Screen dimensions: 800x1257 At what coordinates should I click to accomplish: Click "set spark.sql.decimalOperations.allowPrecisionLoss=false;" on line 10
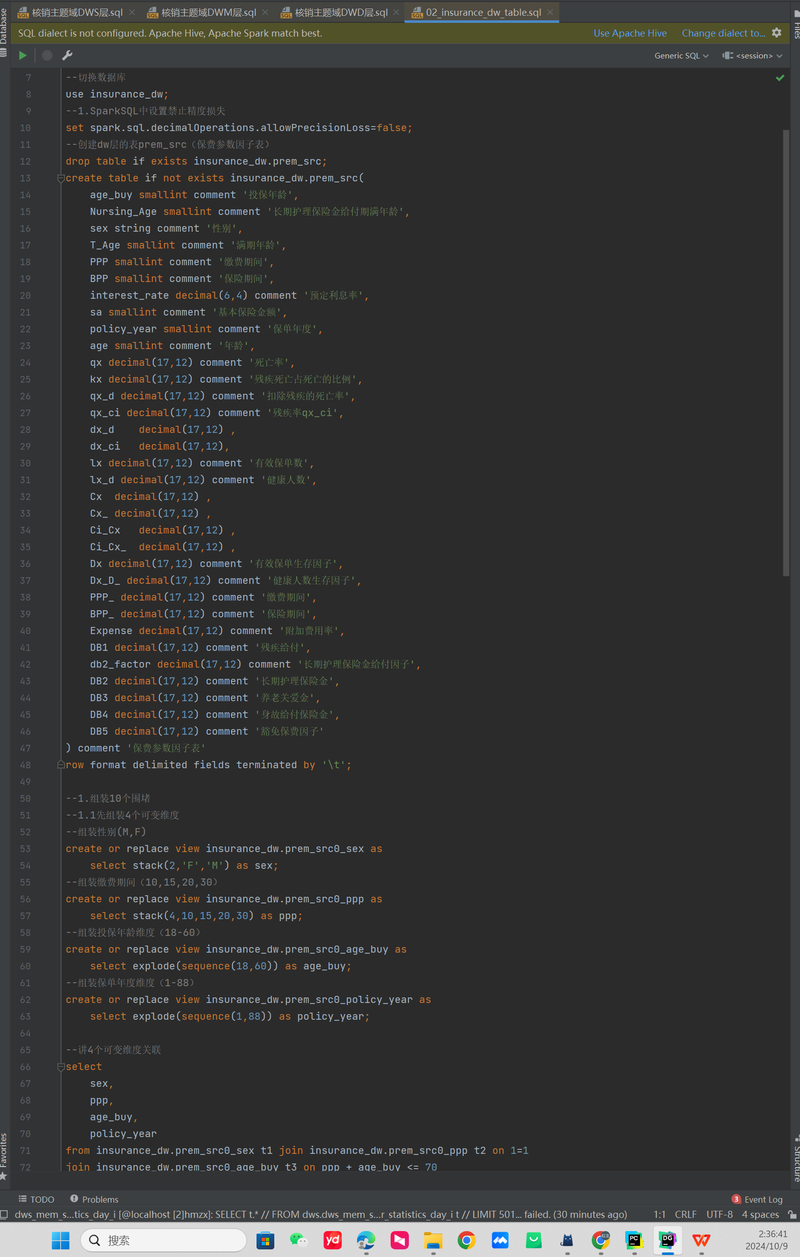(239, 128)
